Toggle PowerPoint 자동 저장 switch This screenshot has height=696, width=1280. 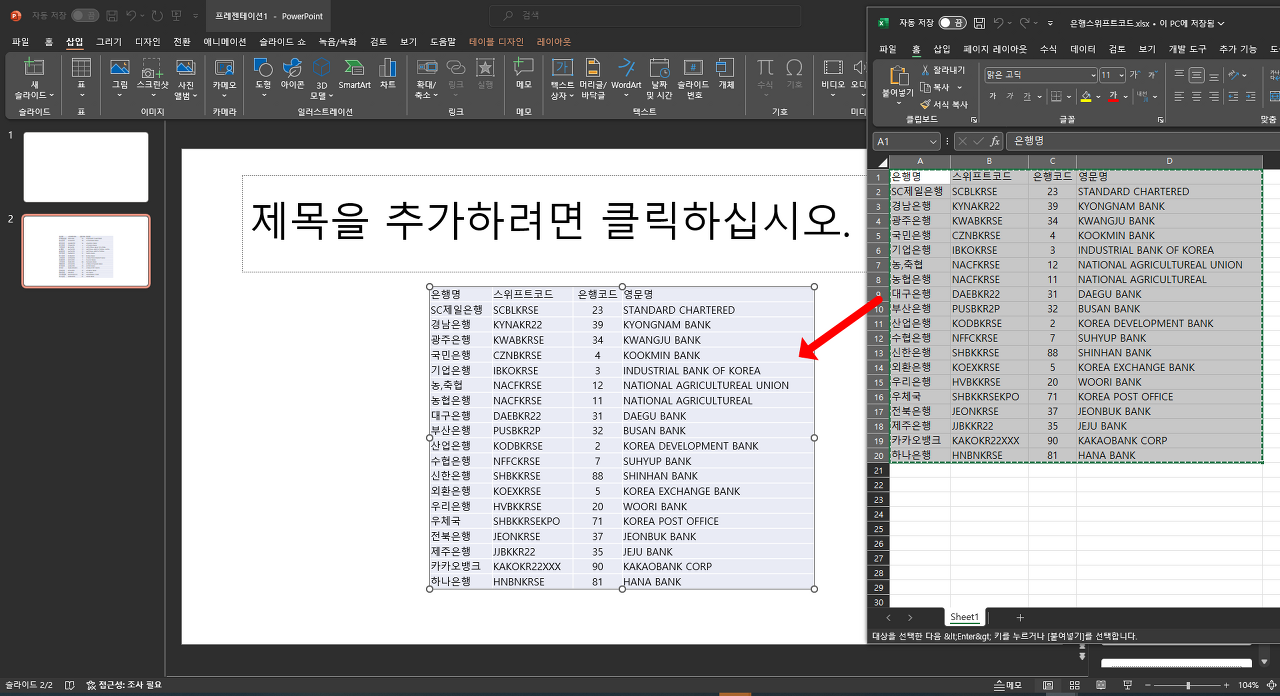tap(84, 15)
